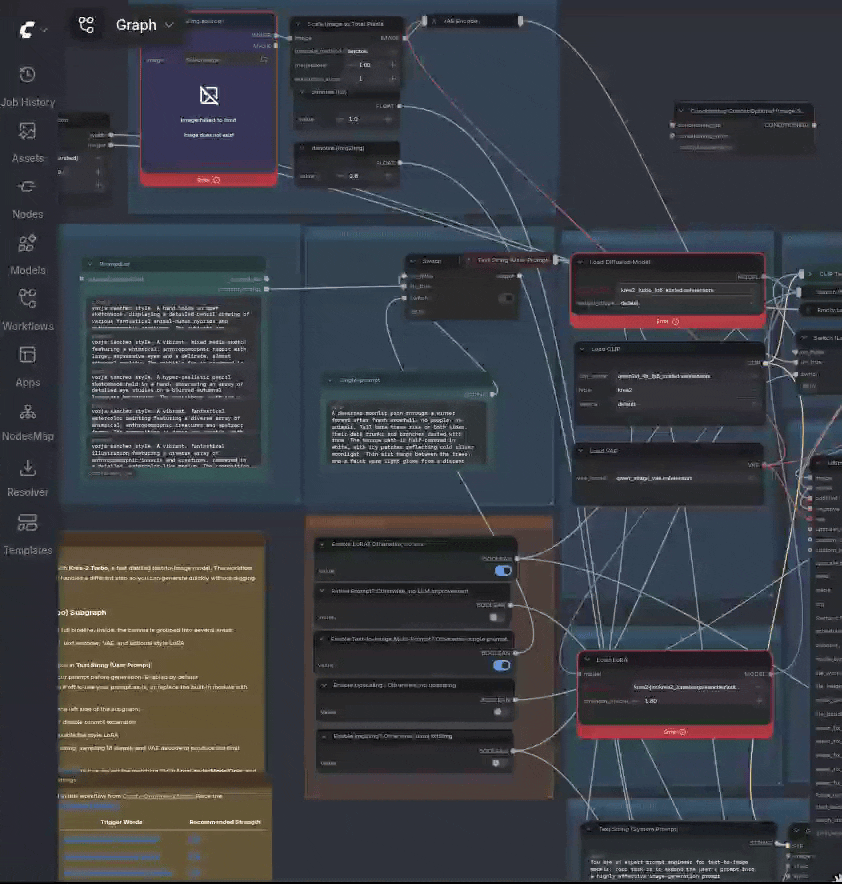
Task: Click the app logo in top-left corner
Action: (27, 29)
